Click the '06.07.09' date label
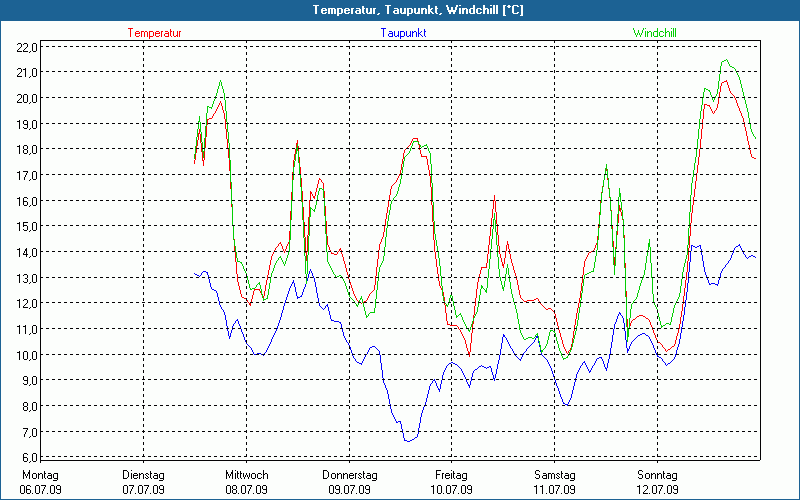Screen dimensions: 800x500 click(40, 490)
